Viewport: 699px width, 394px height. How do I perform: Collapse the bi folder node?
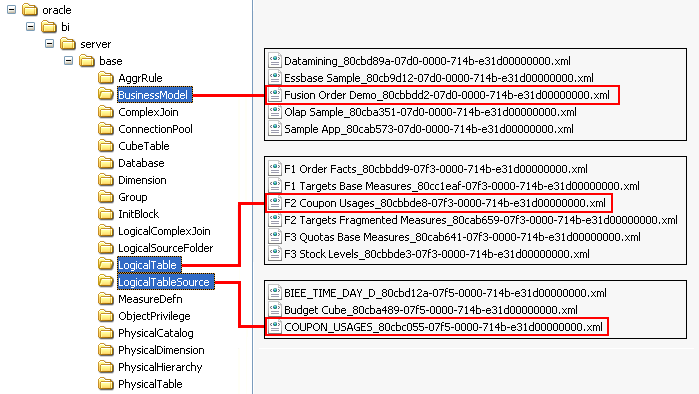pos(30,26)
